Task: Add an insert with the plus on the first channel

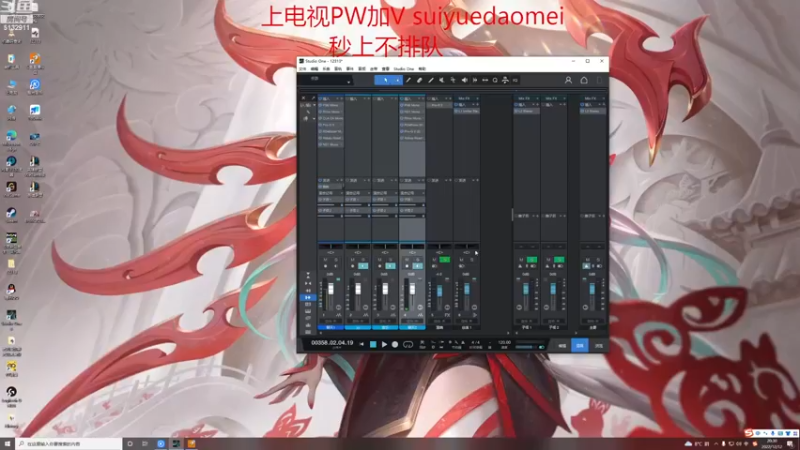Action: tap(342, 98)
